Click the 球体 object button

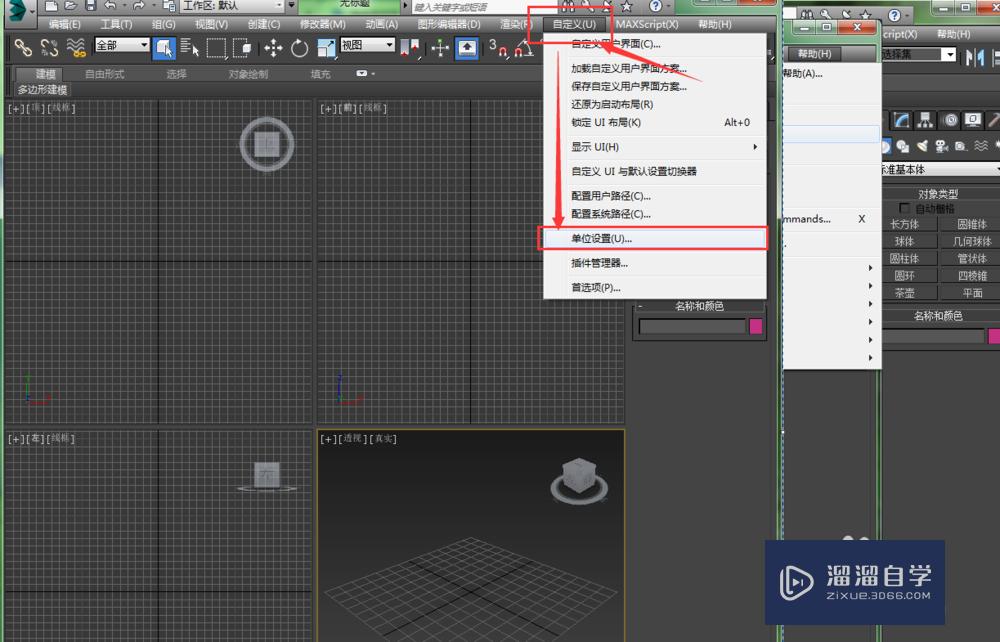(904, 242)
